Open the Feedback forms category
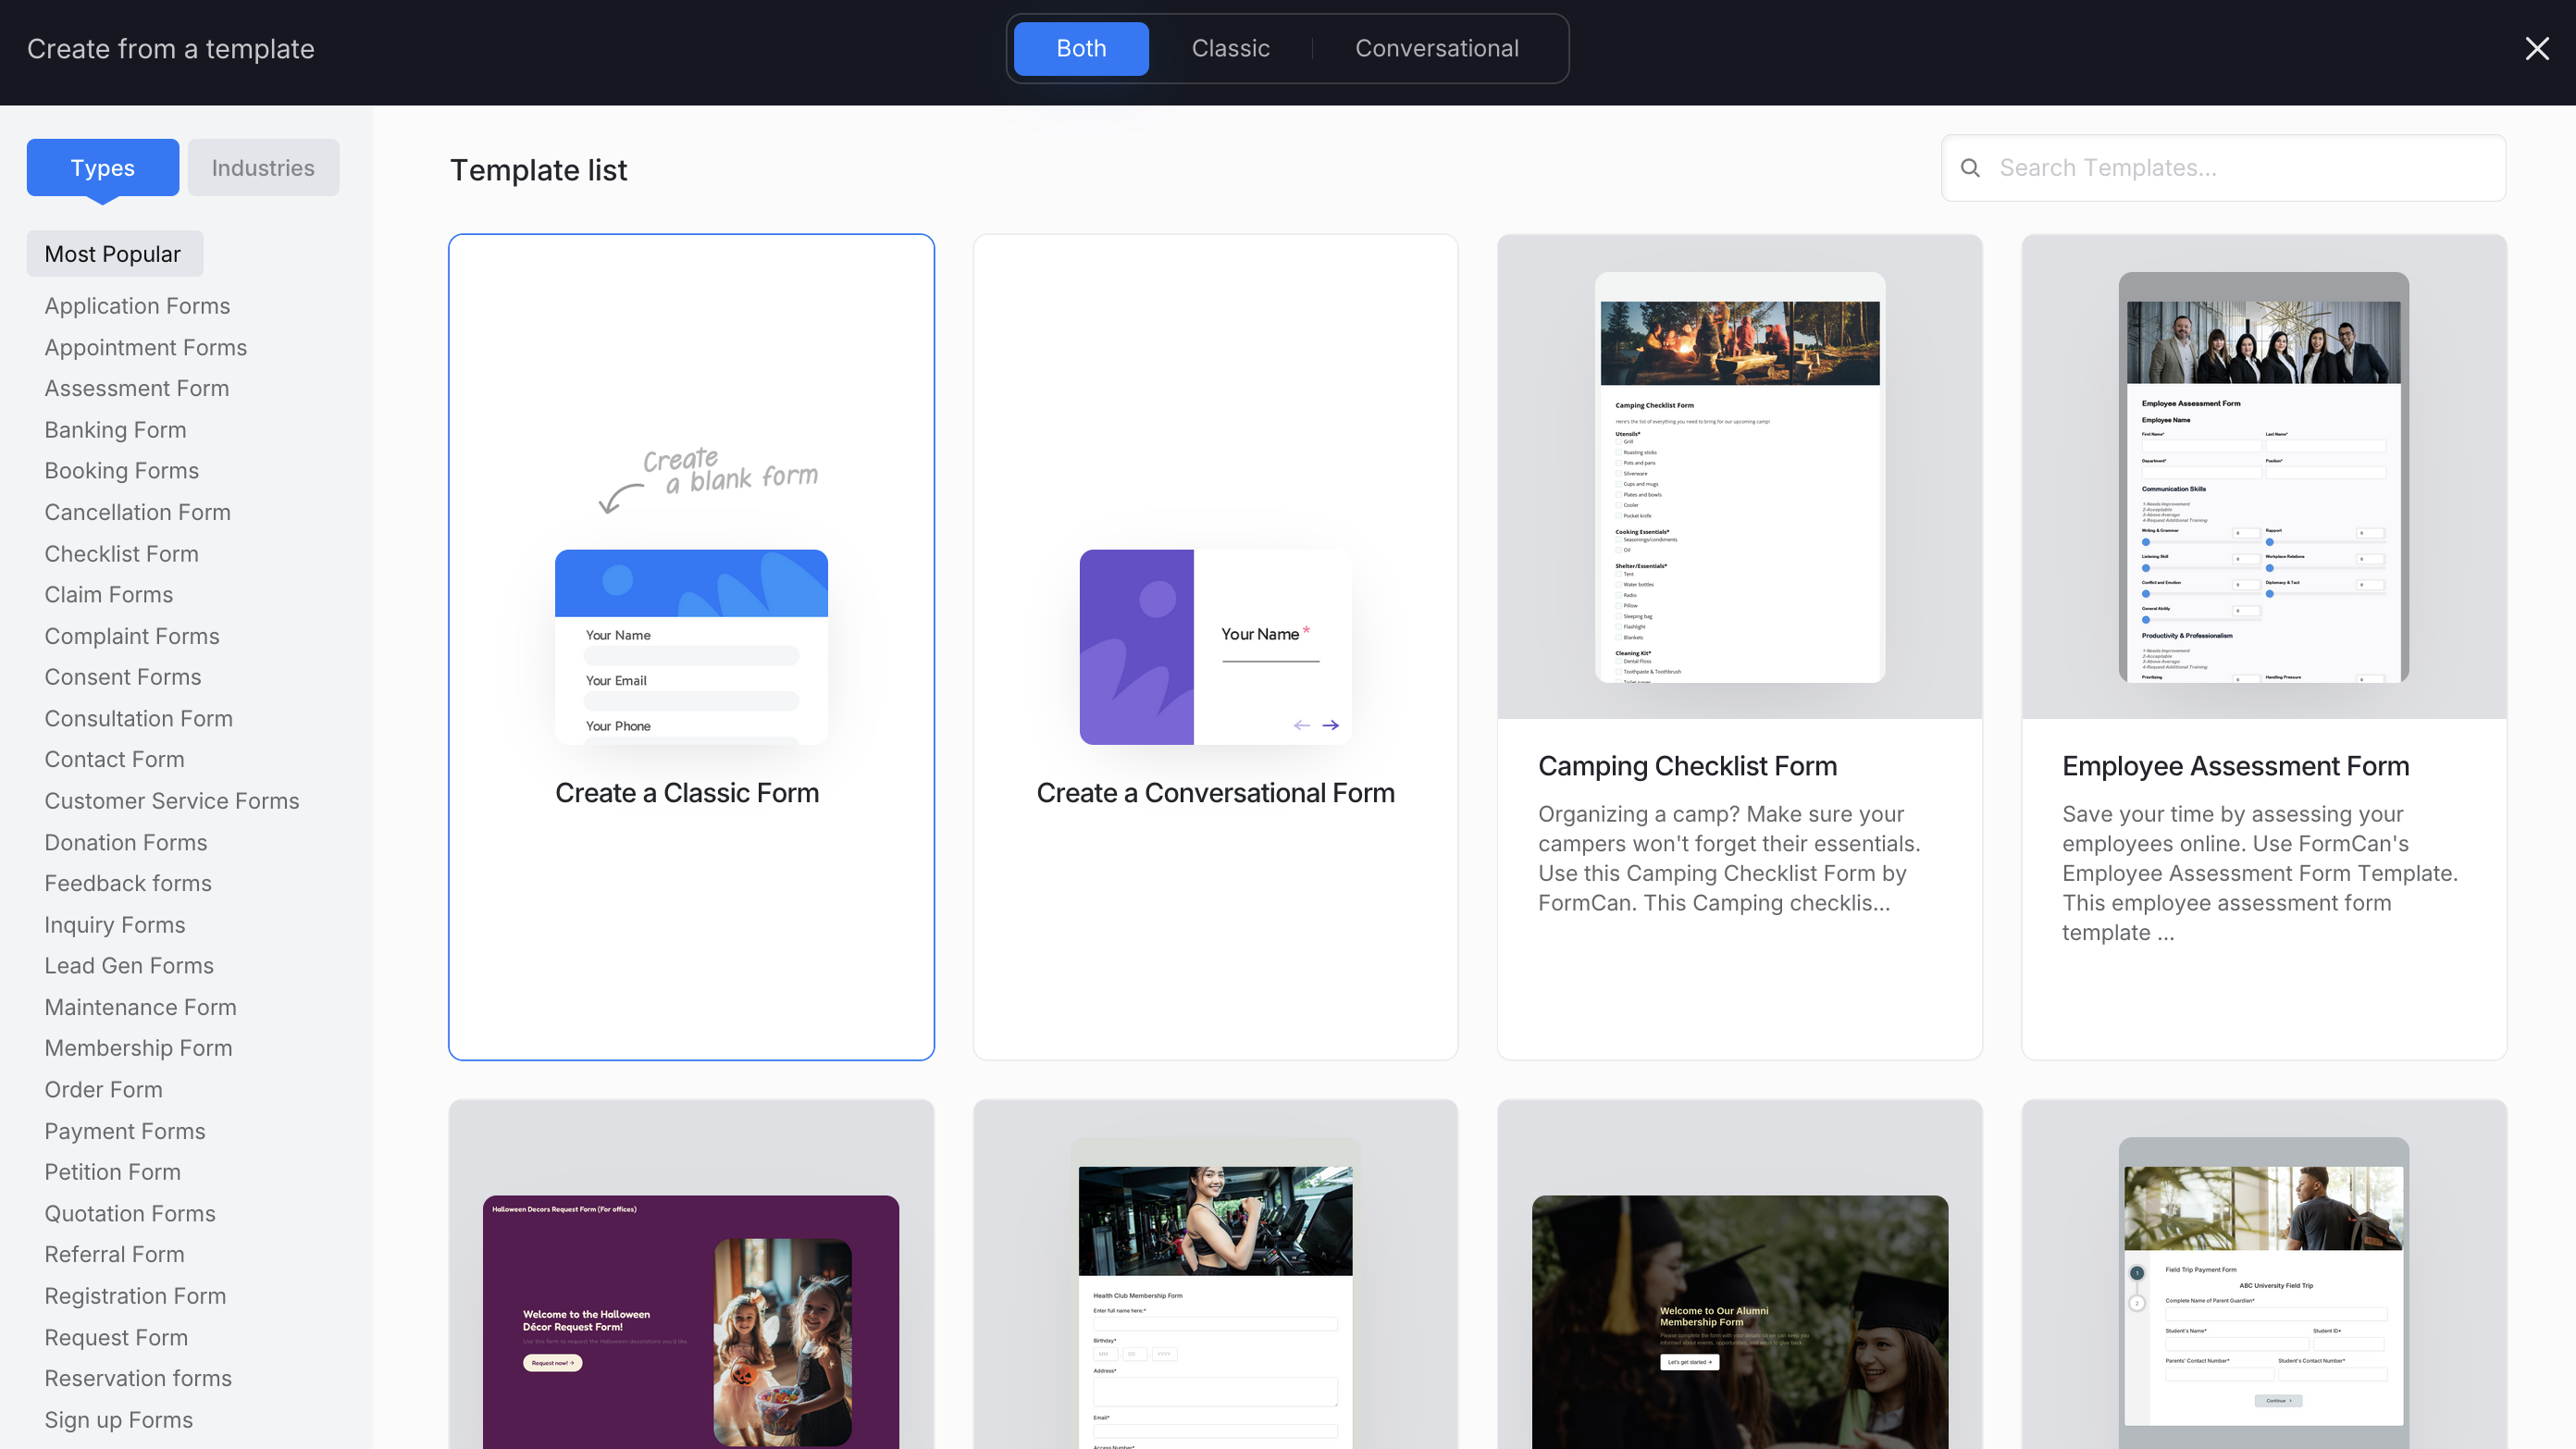This screenshot has width=2576, height=1449. pos(128,883)
